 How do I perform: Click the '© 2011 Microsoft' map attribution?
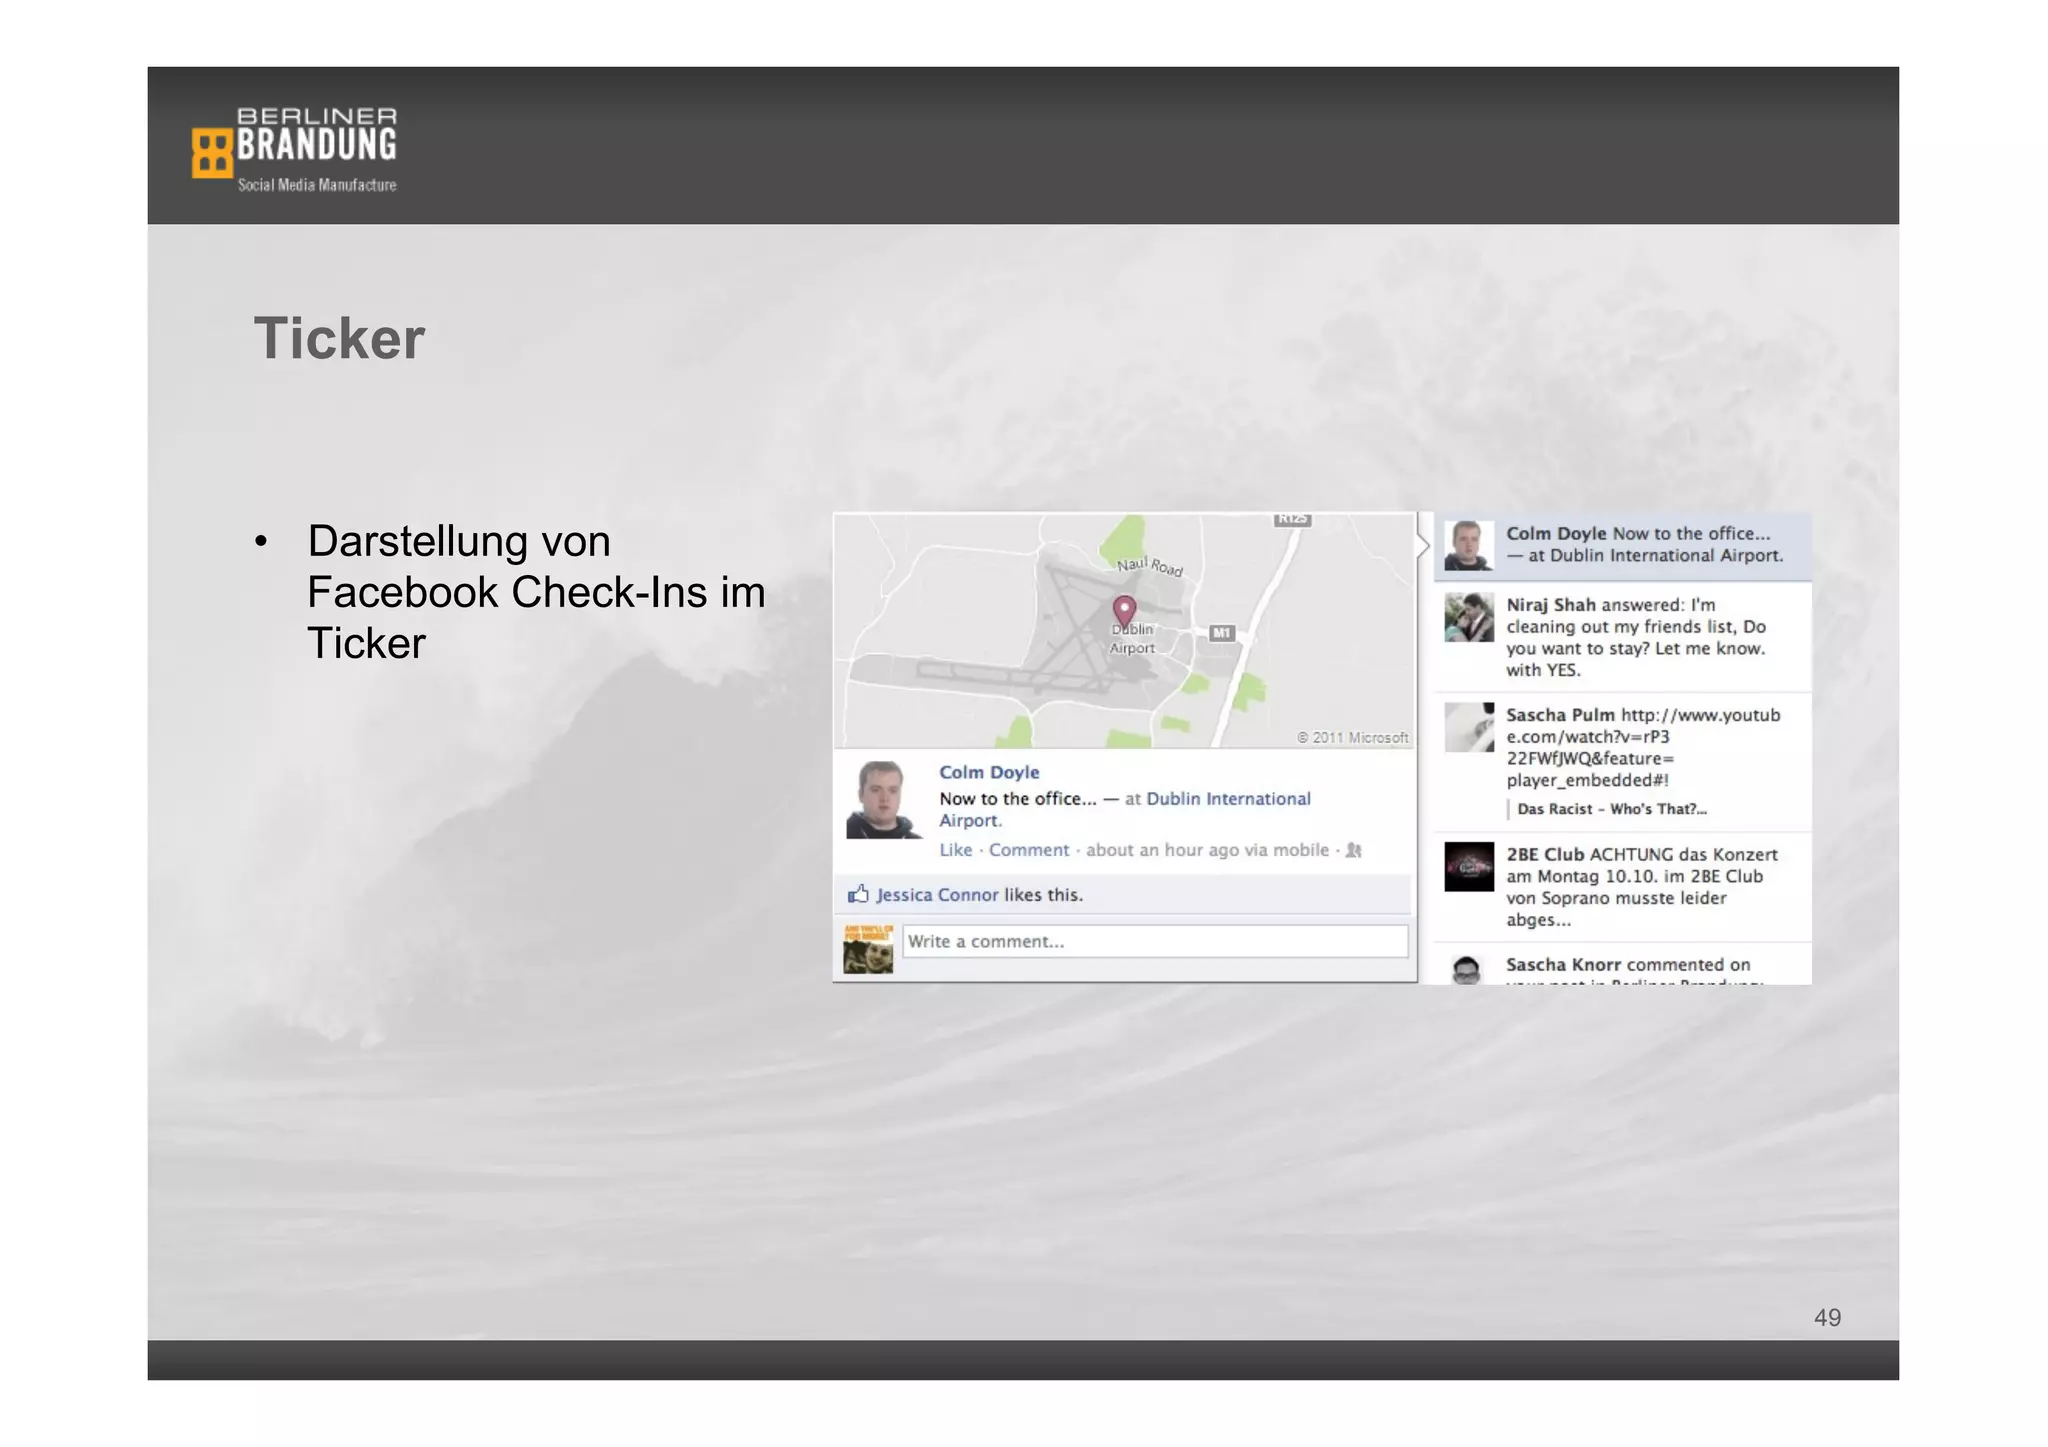[1353, 738]
